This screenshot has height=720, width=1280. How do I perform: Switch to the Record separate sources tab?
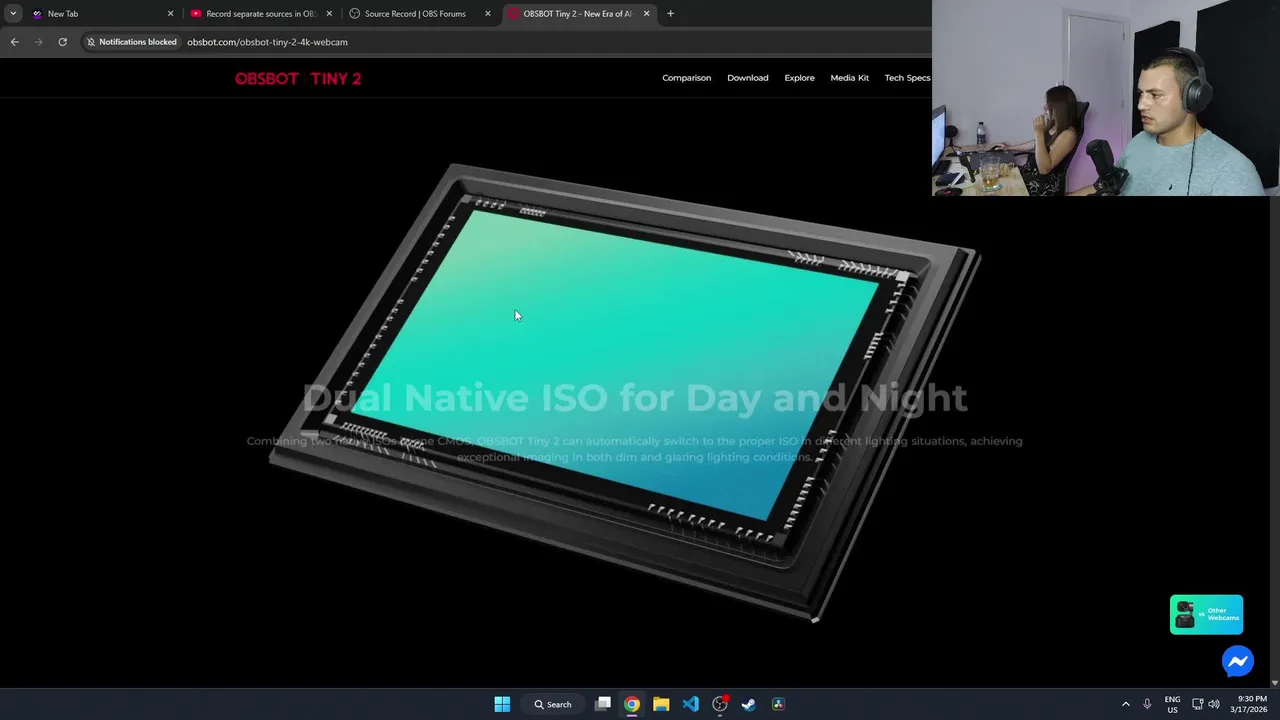(260, 14)
